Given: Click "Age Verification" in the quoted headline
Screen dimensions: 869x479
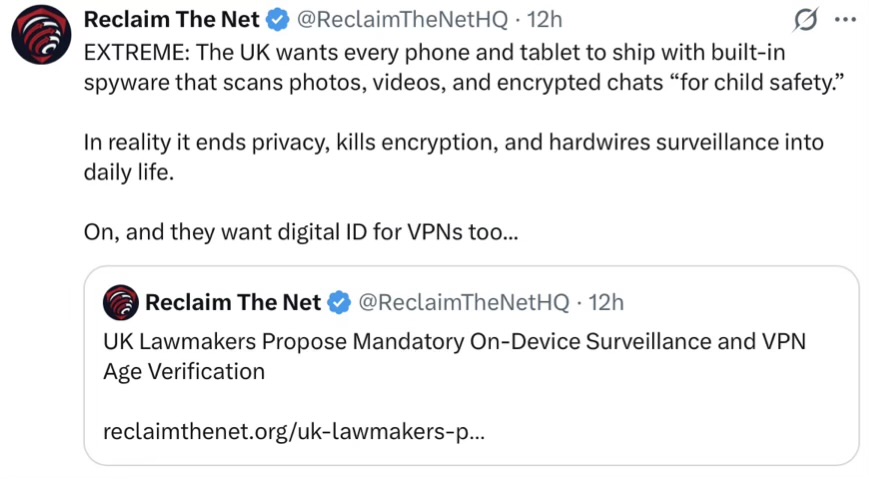Looking at the screenshot, I should tap(184, 372).
